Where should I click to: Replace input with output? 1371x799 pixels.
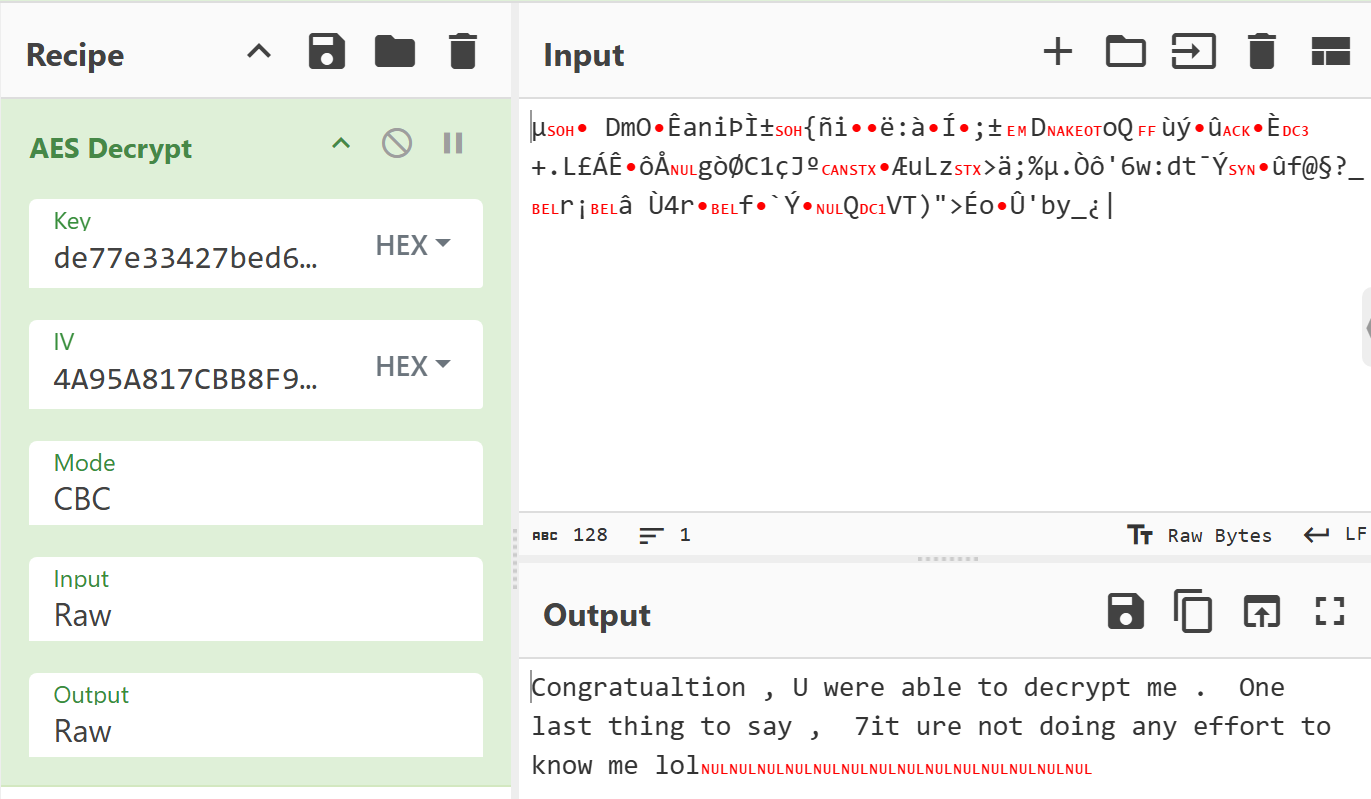pyautogui.click(x=1261, y=611)
